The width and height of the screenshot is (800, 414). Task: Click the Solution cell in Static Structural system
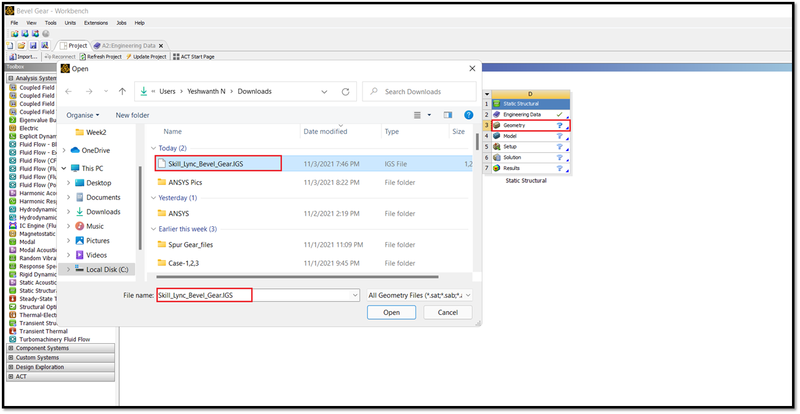click(531, 157)
